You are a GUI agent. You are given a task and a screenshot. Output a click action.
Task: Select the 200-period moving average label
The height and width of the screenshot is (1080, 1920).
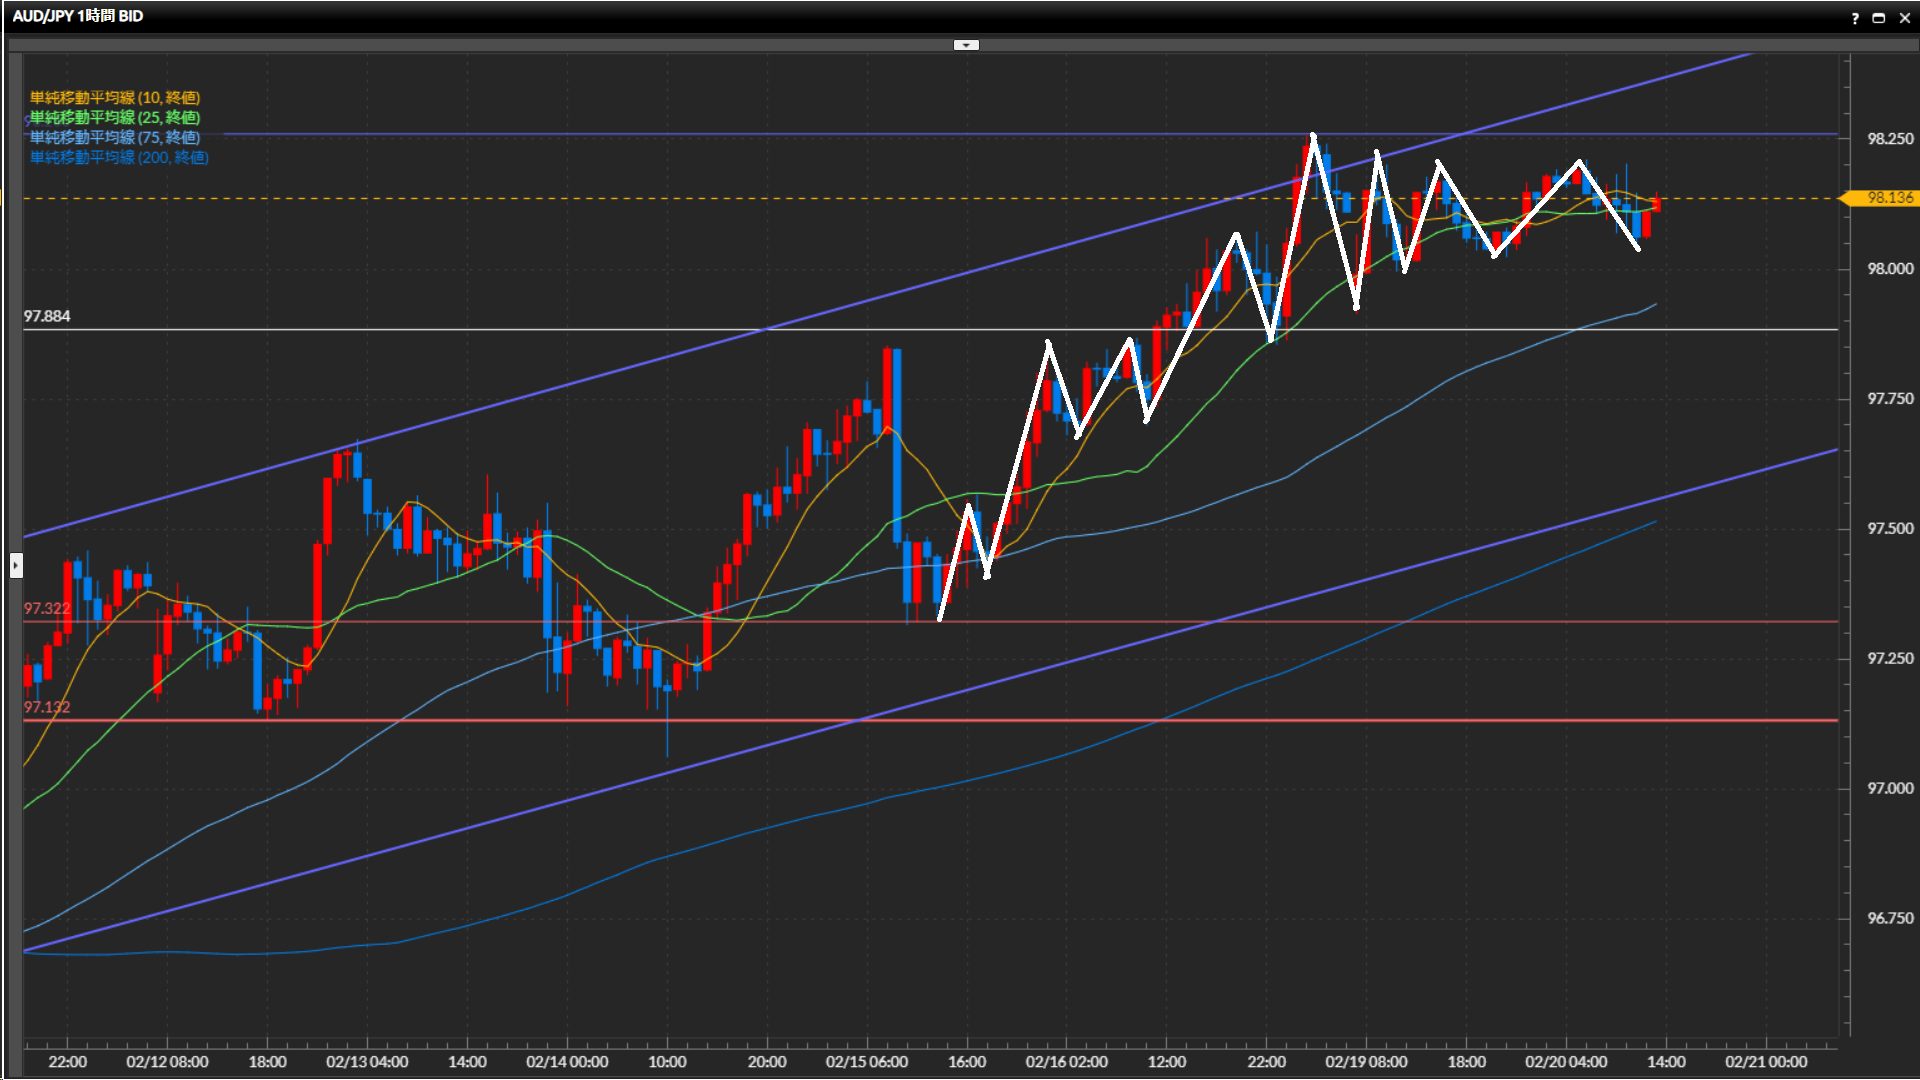coord(119,157)
